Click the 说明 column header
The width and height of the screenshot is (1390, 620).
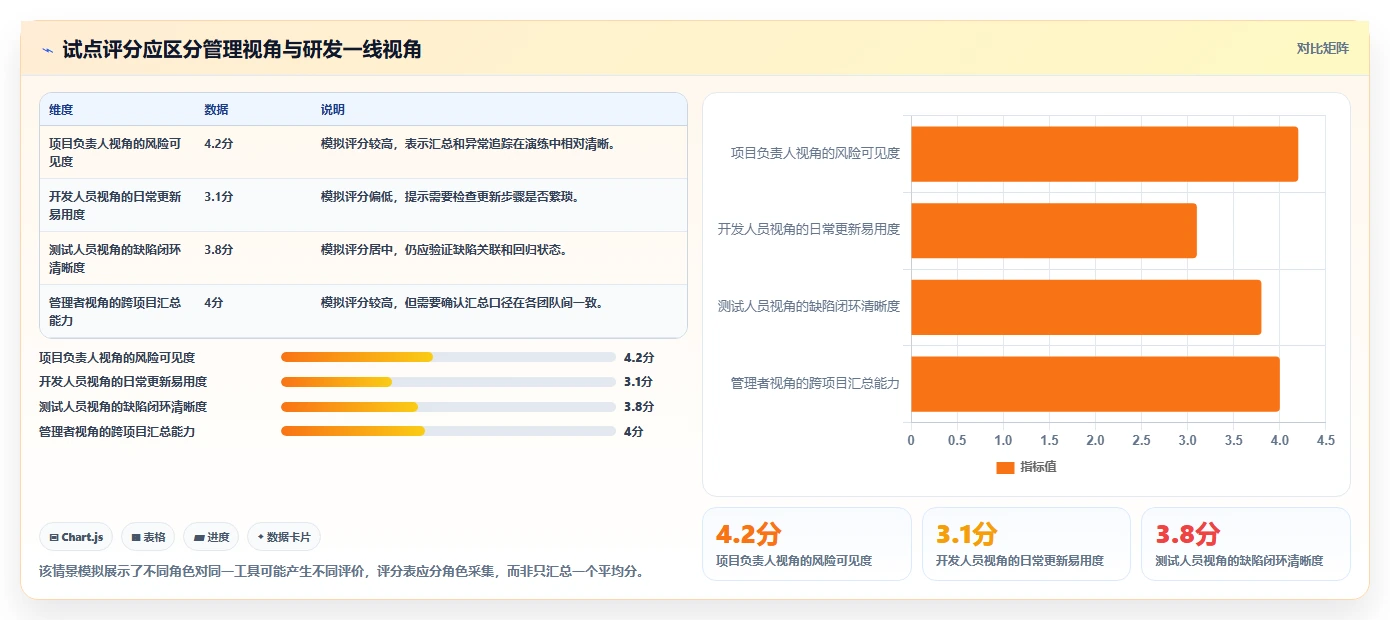pos(332,109)
